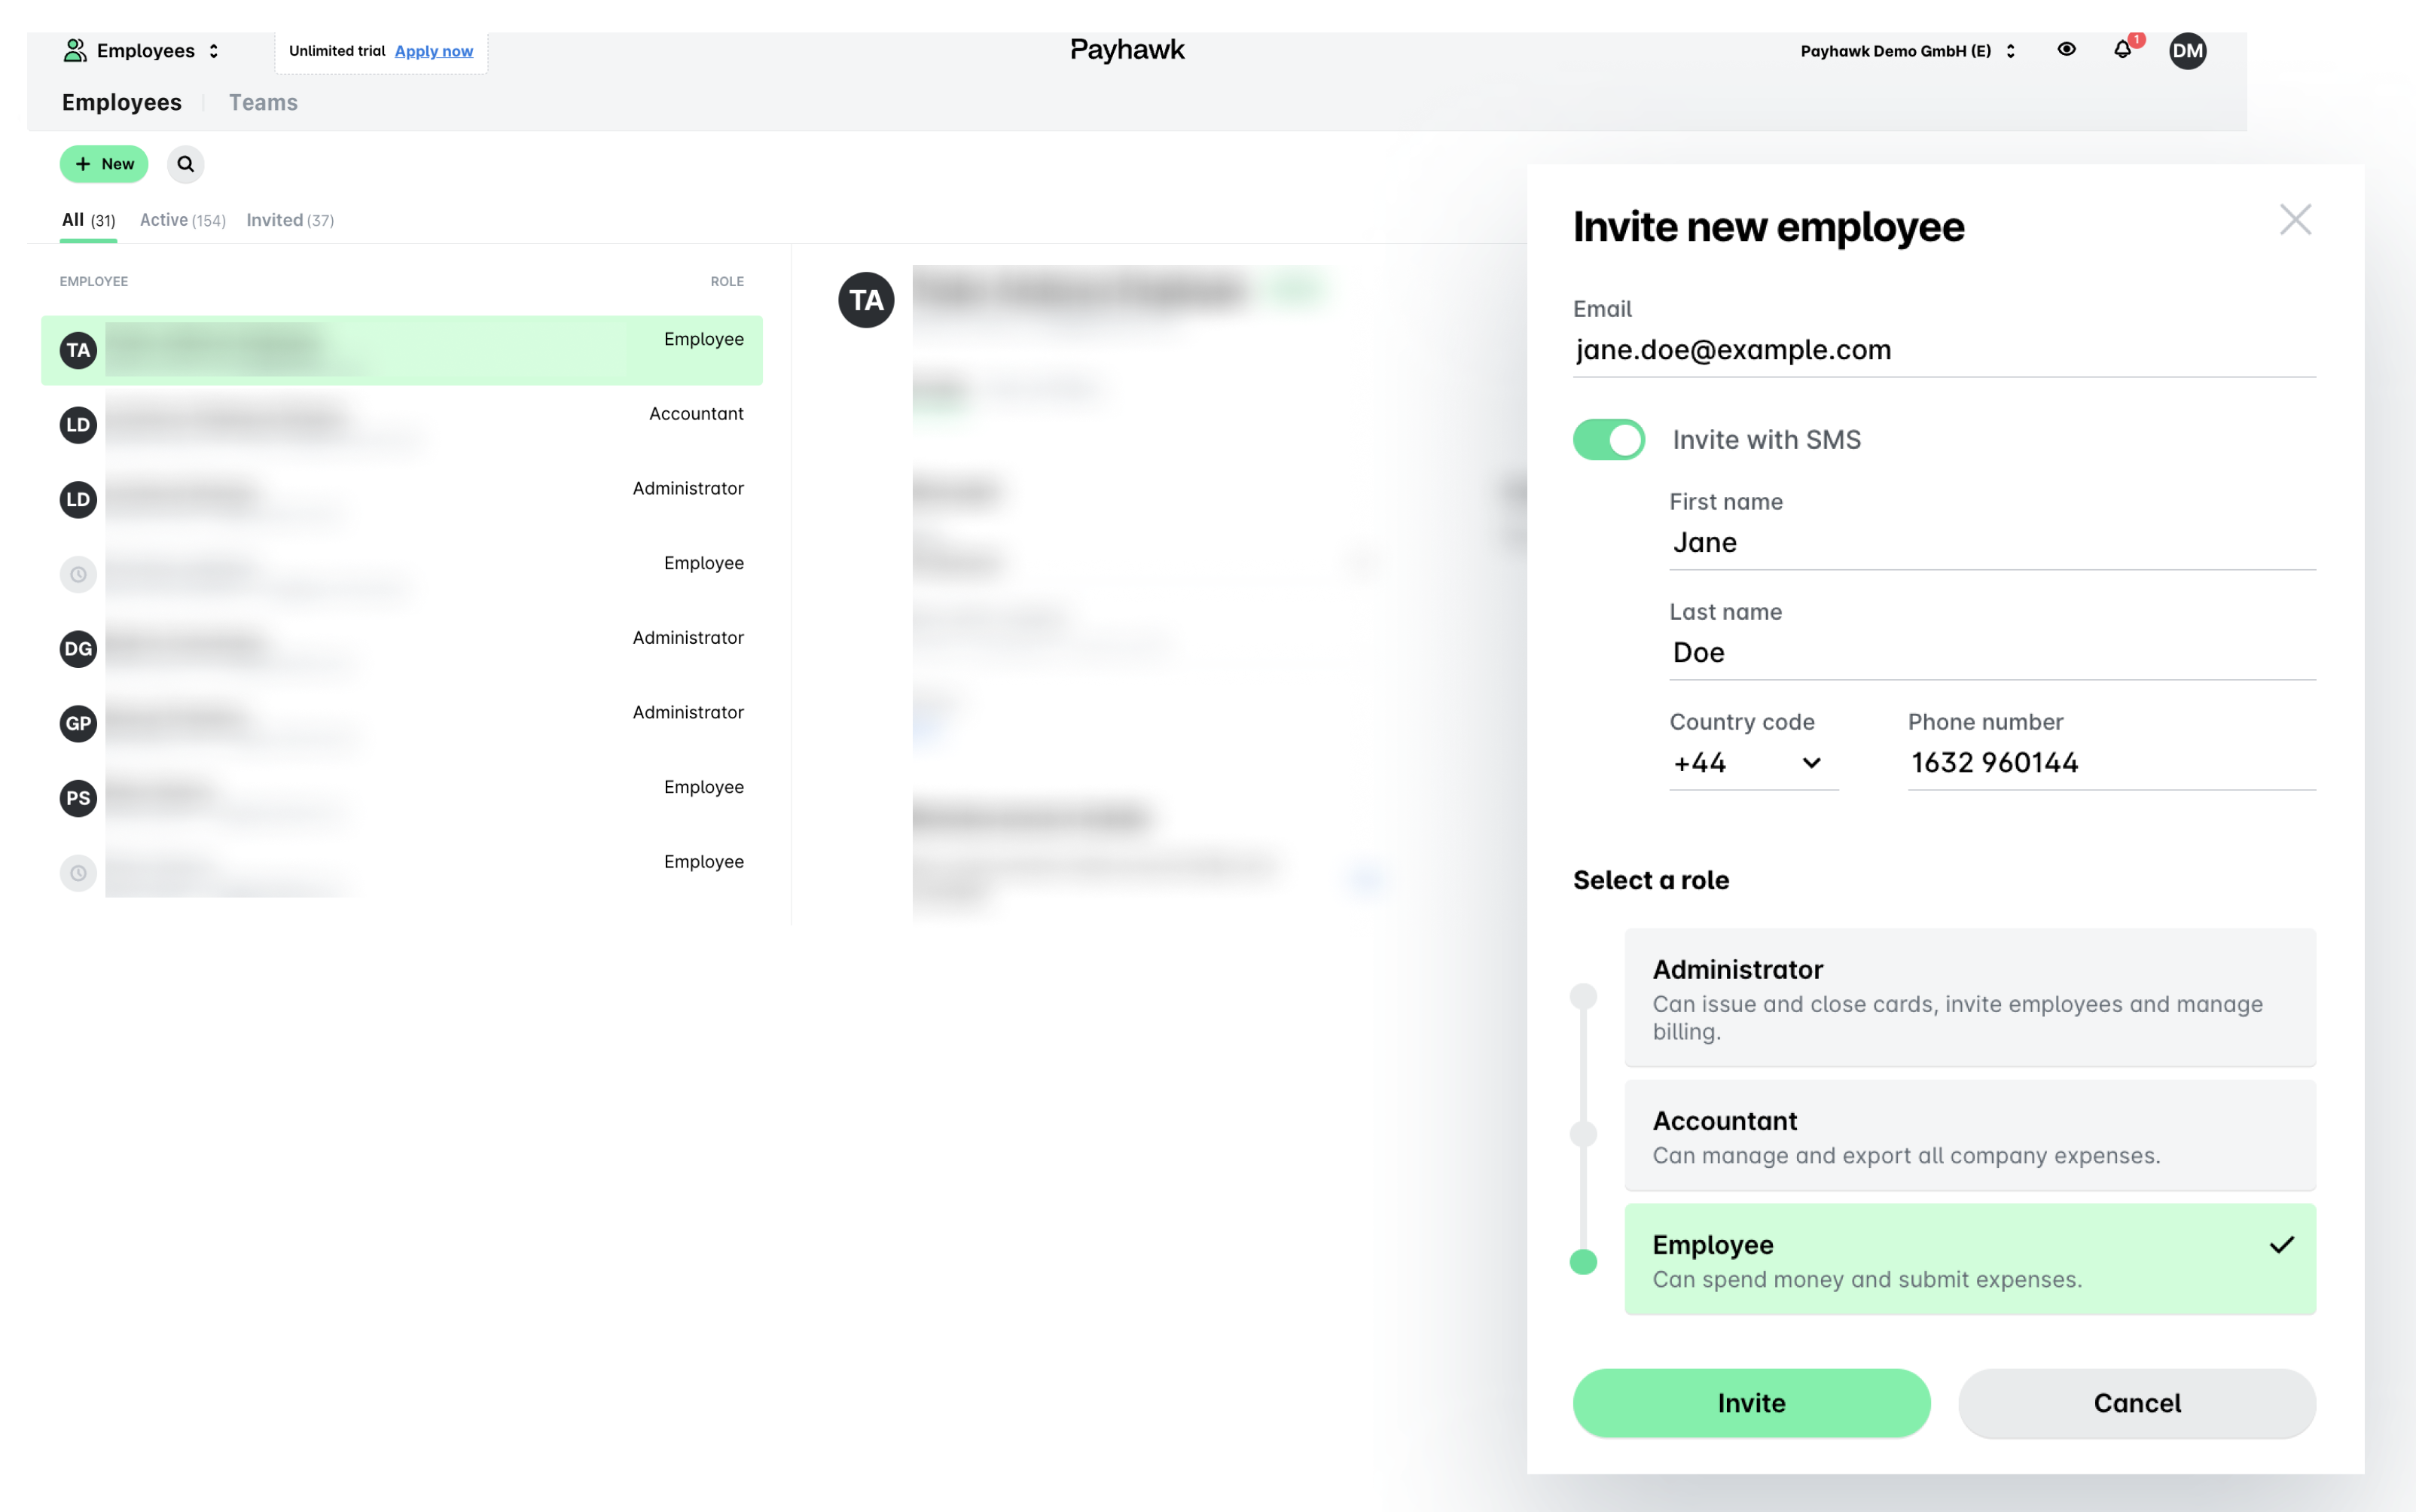
Task: Open the DM user avatar menu
Action: pyautogui.click(x=2187, y=51)
